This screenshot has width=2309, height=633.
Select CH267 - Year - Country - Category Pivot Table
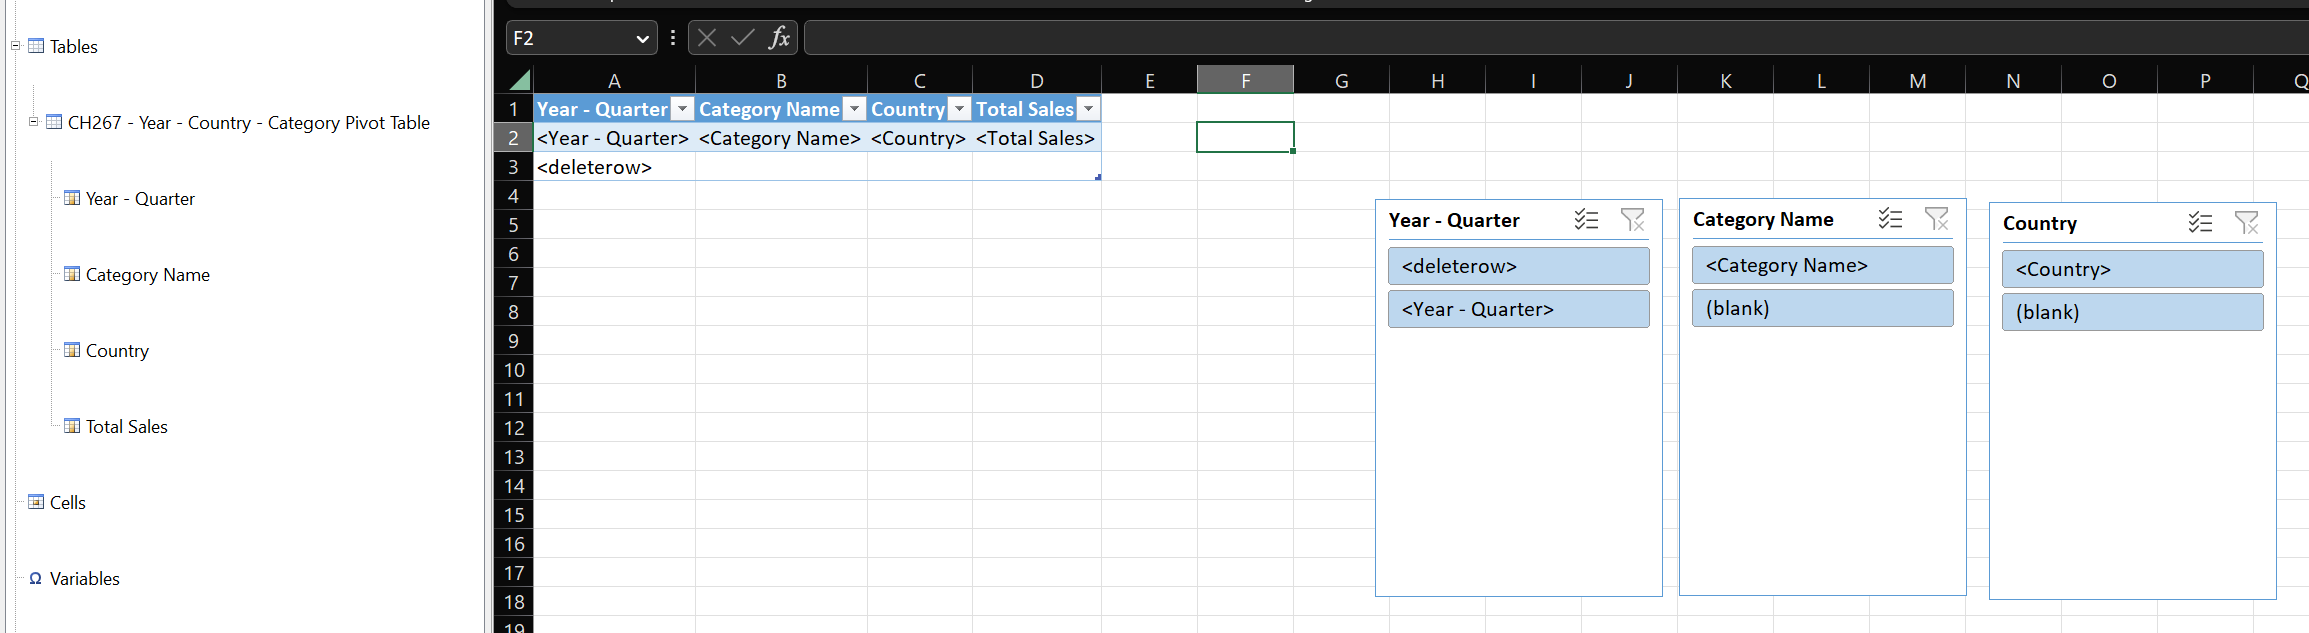coord(249,122)
